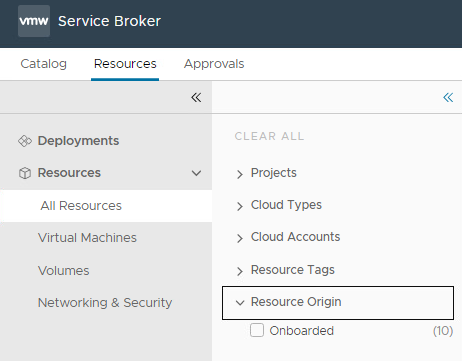462x361 pixels.
Task: Collapse the left navigation pane chevrons
Action: [x=196, y=98]
